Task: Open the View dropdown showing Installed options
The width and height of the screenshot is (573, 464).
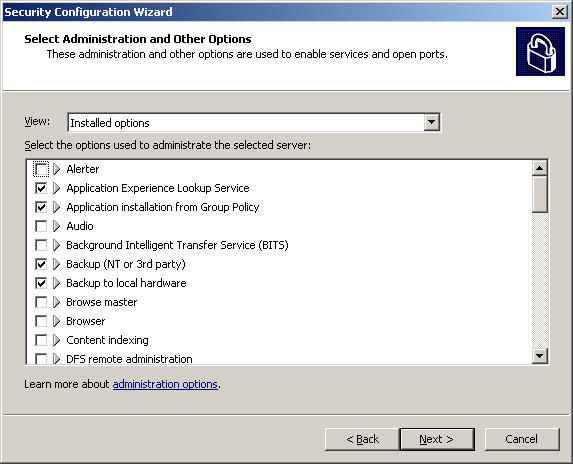Action: (432, 122)
